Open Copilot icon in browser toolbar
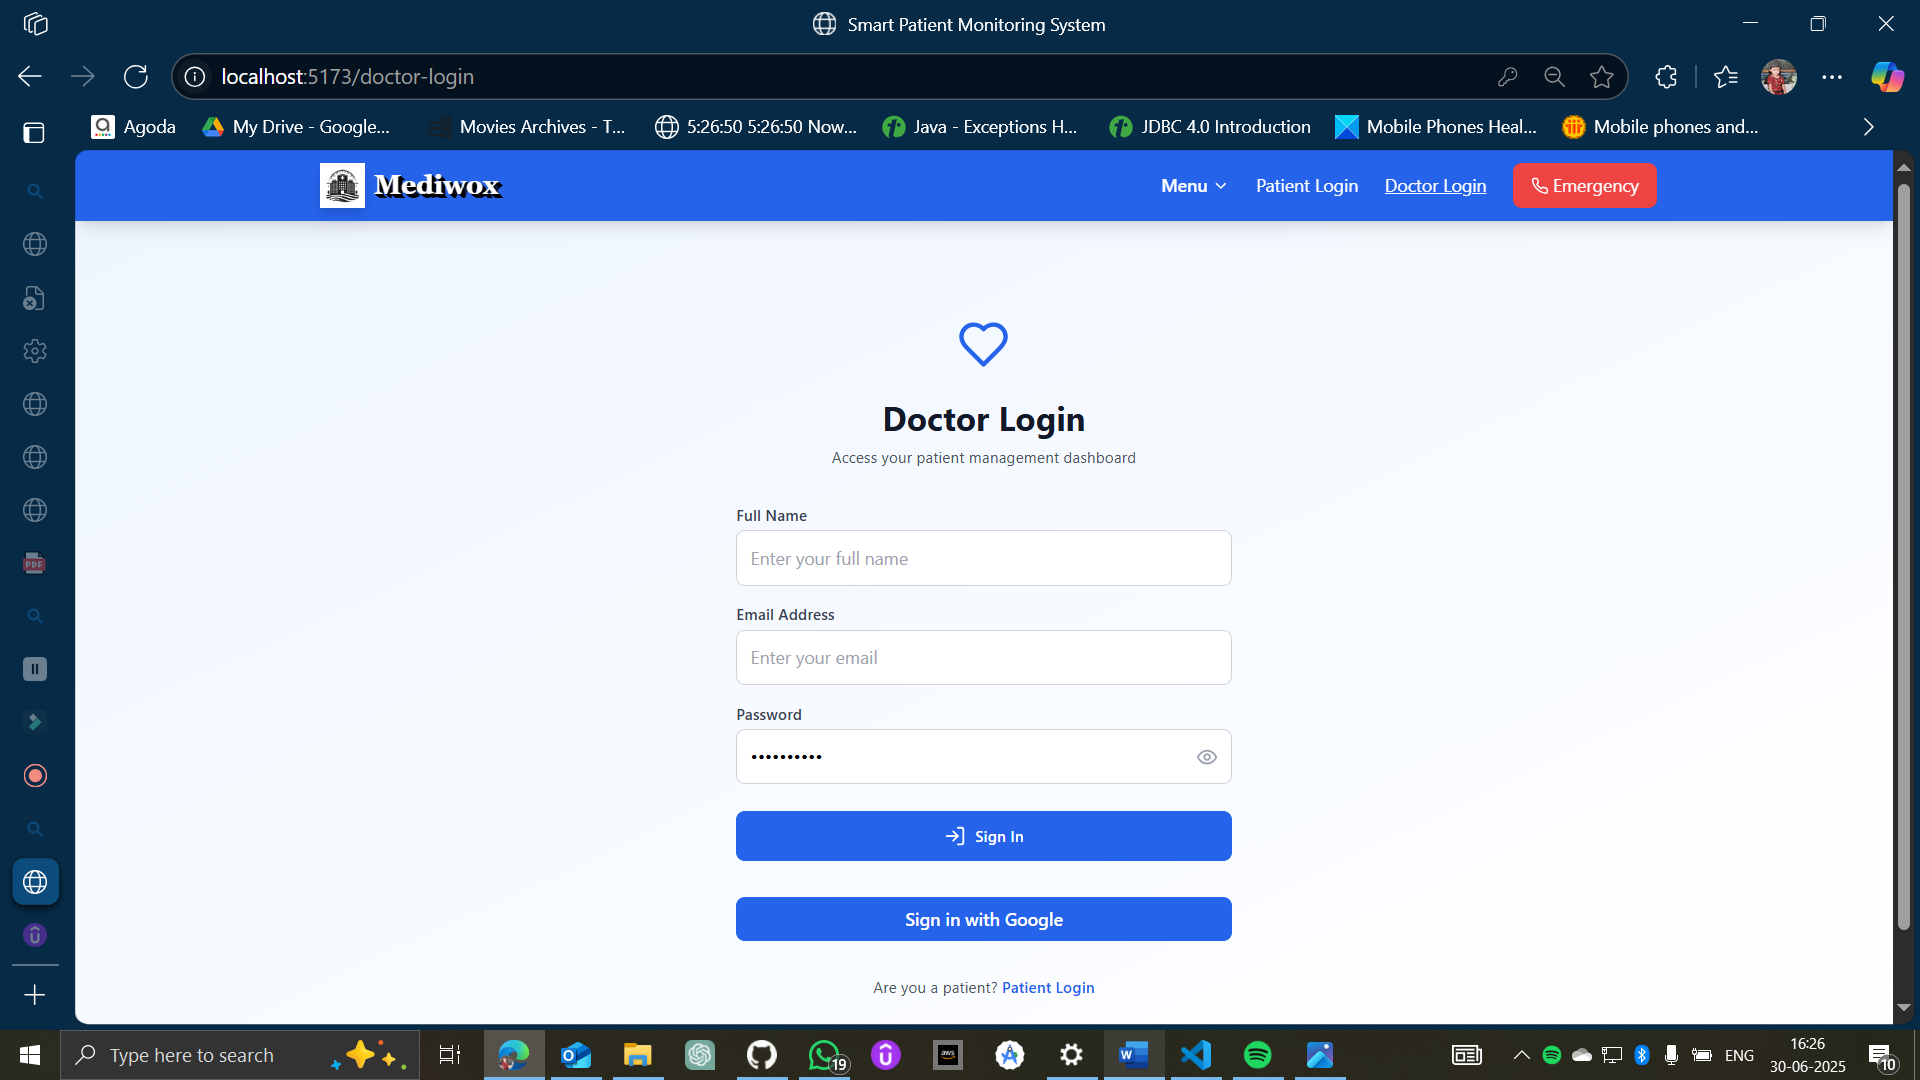1920x1080 pixels. click(x=1887, y=77)
